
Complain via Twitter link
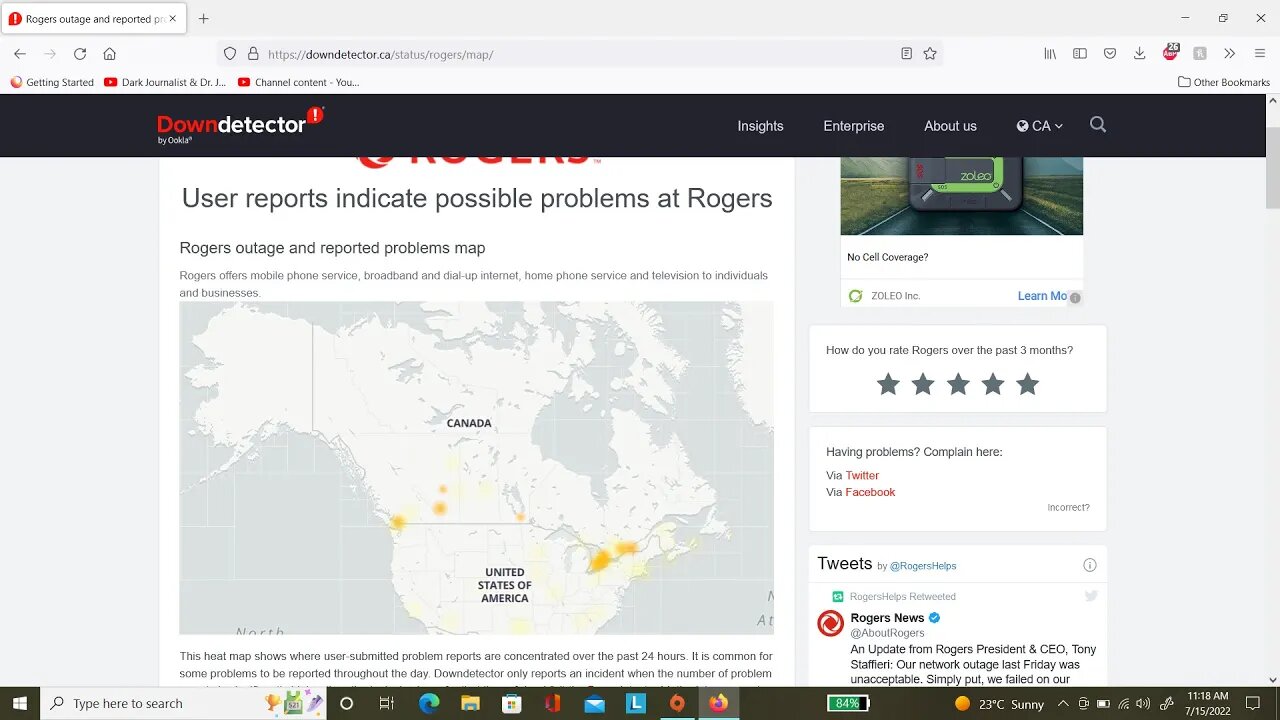[862, 475]
